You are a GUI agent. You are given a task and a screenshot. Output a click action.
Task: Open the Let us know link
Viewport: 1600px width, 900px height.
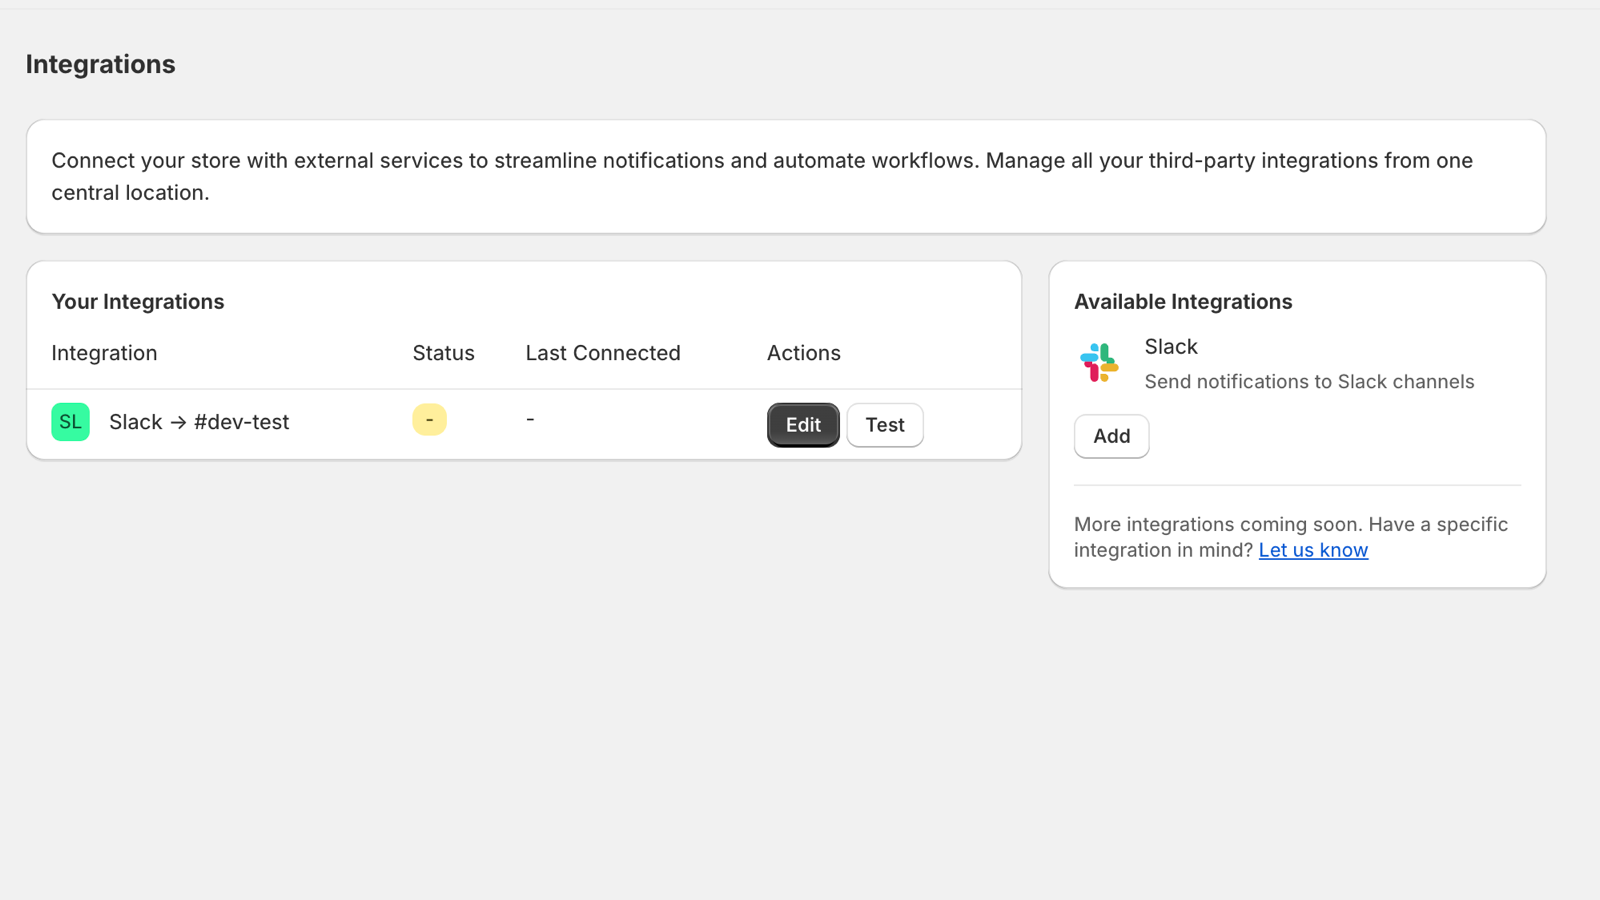(x=1313, y=549)
